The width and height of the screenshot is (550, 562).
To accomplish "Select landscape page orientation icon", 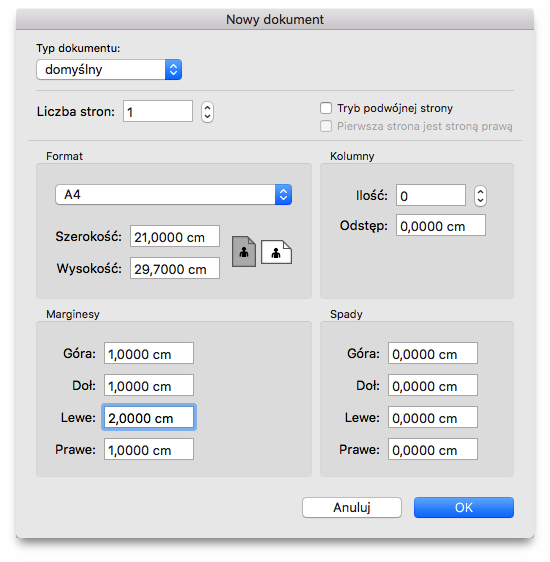I will click(276, 252).
